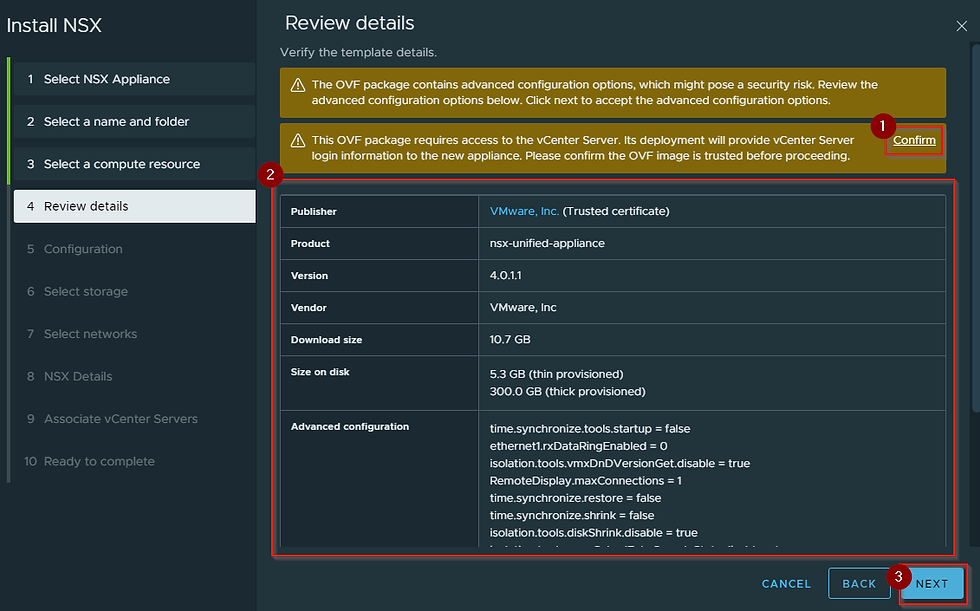
Task: Select step 10 Ready to complete
Action: (134, 461)
